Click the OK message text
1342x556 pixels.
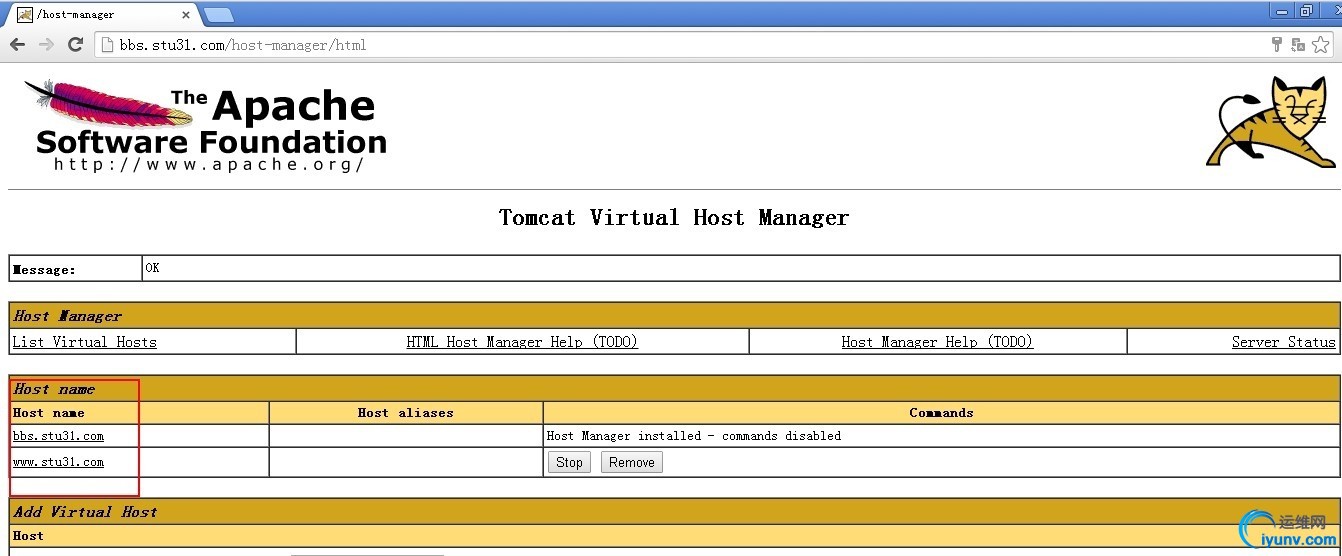click(x=152, y=268)
